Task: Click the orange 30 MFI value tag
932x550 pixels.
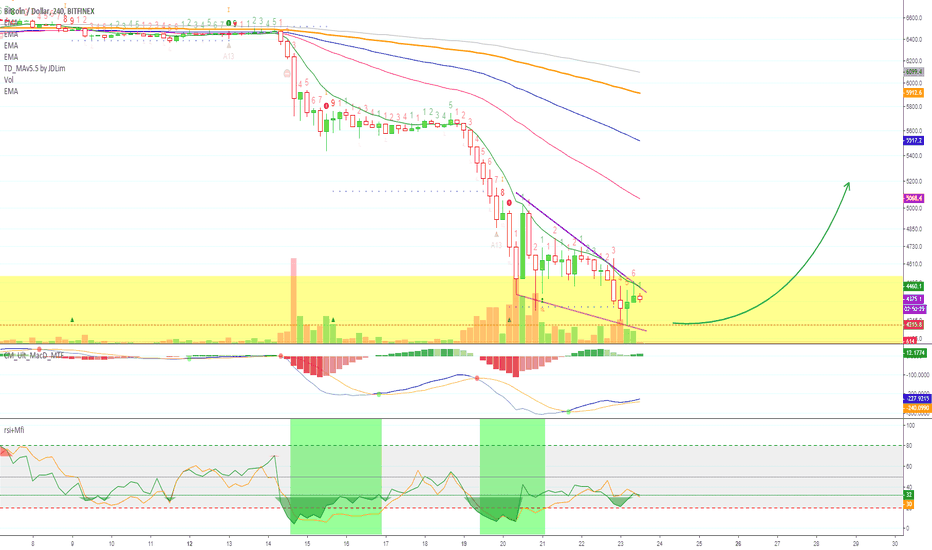Action: point(909,504)
